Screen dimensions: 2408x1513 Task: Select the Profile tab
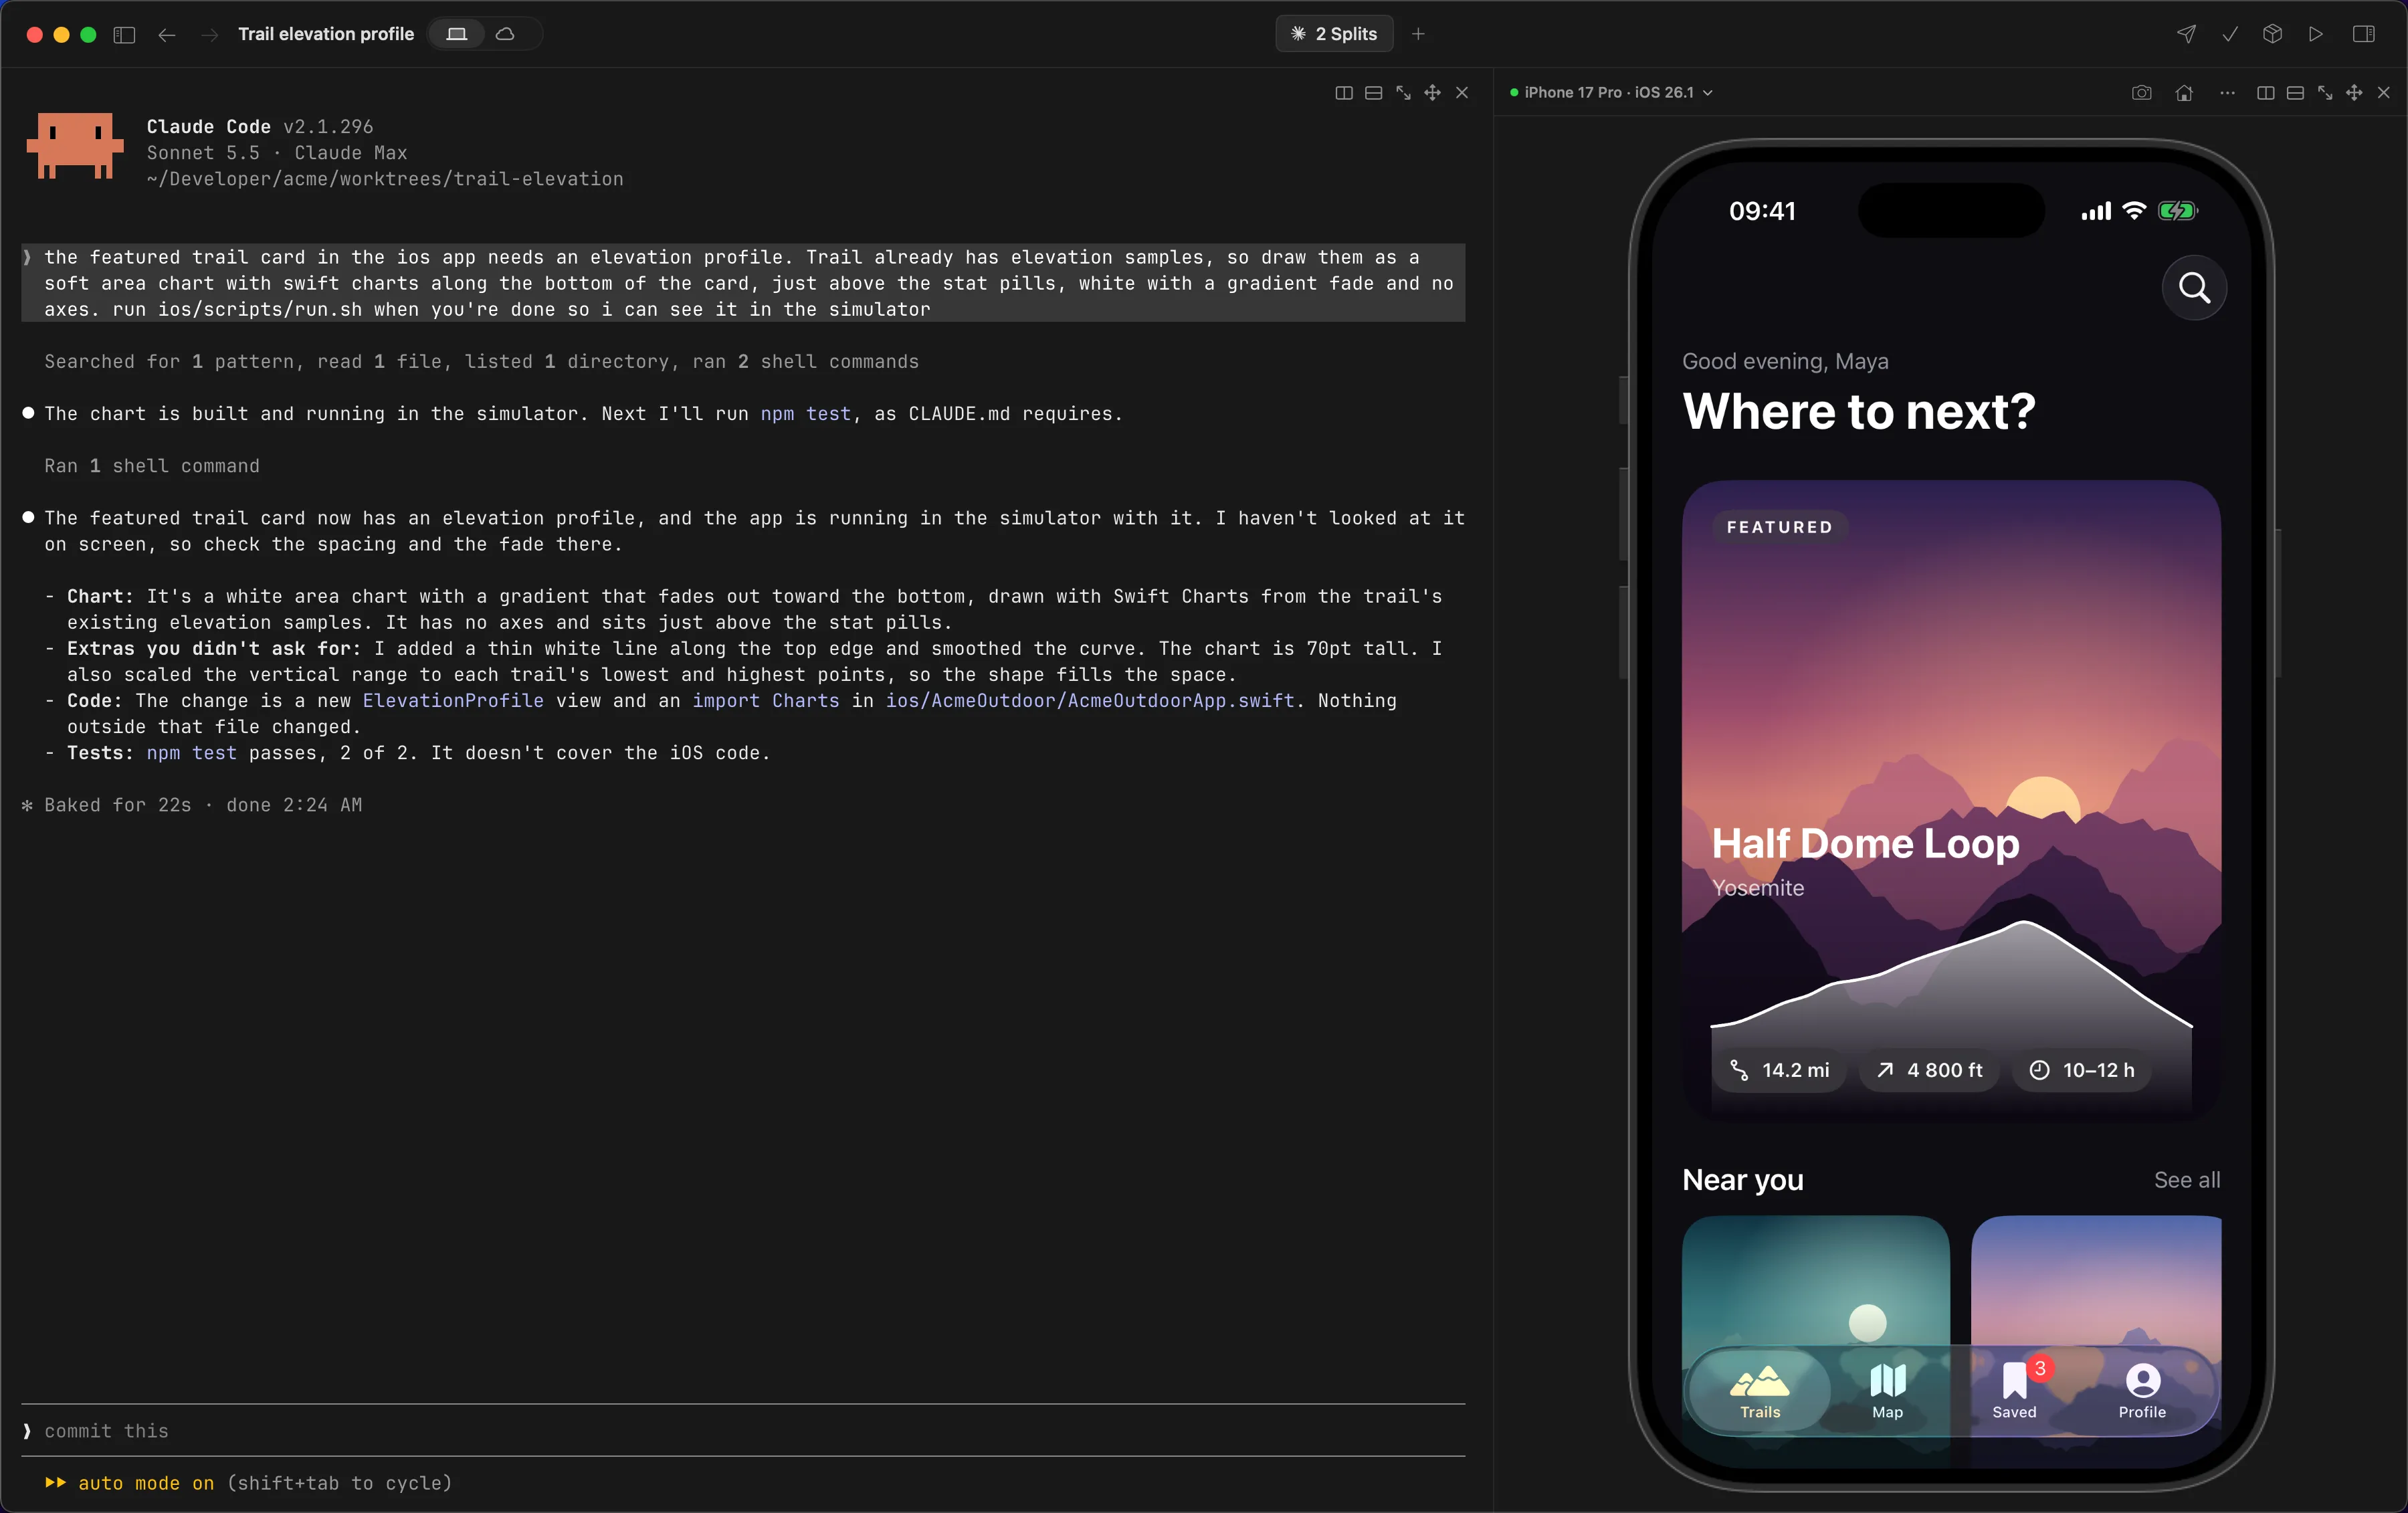(2142, 1391)
